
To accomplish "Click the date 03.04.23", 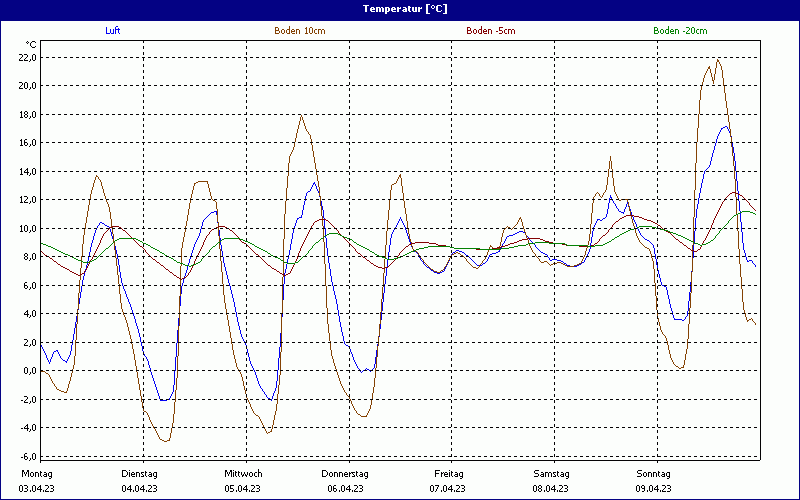I will point(37,489).
